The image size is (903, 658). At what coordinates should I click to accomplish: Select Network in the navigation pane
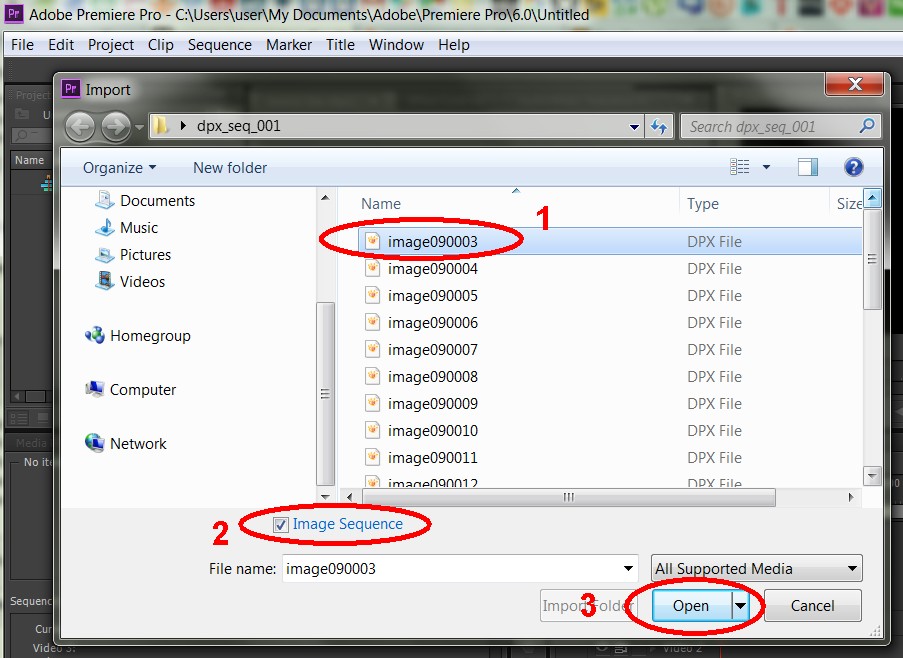click(x=126, y=444)
